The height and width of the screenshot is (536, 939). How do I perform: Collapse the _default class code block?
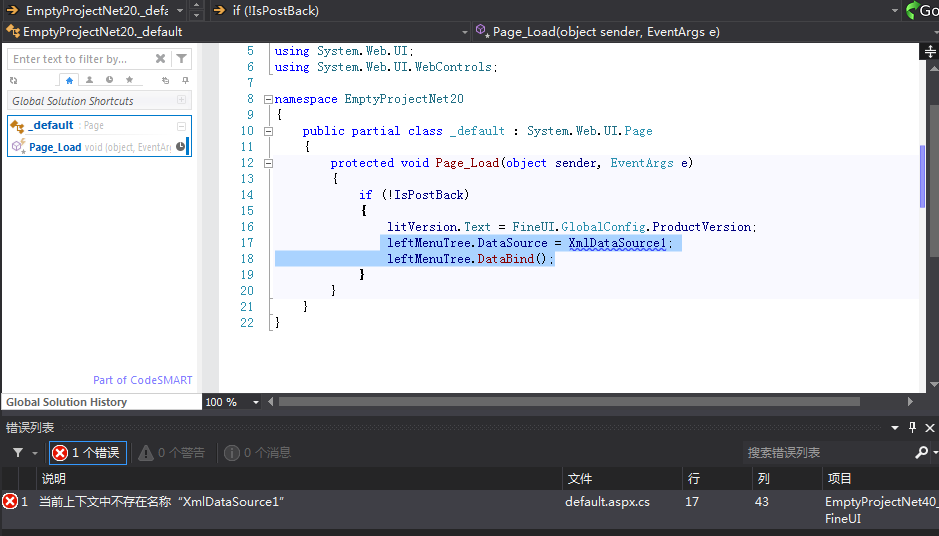tap(268, 131)
